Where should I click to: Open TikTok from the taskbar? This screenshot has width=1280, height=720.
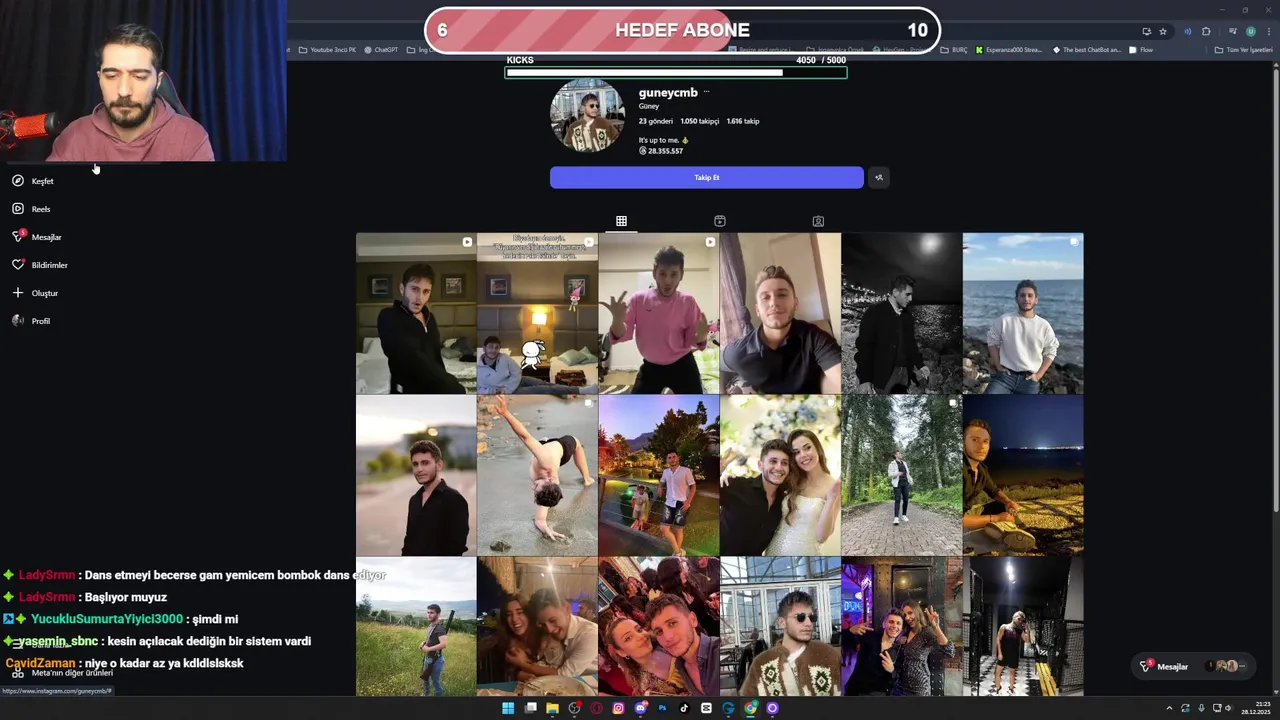[x=684, y=708]
